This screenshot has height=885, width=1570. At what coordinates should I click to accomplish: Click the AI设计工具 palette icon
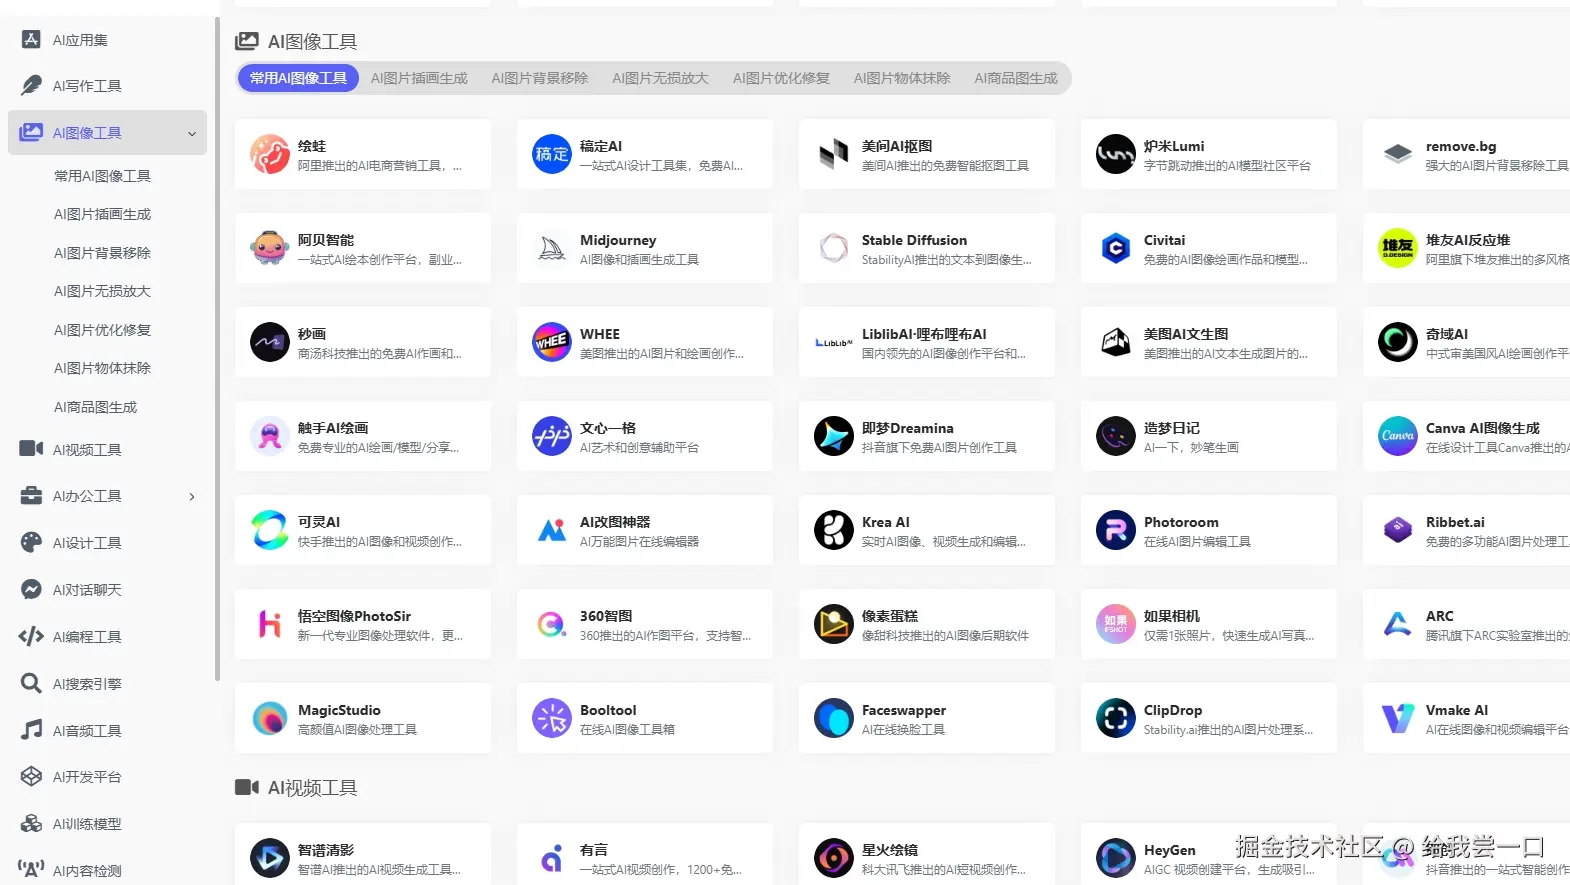point(31,543)
